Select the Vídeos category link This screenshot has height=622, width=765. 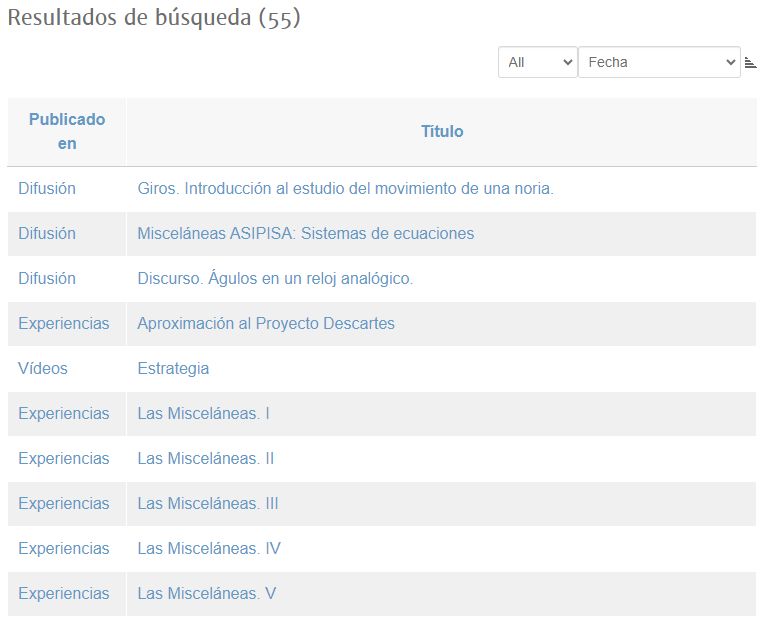43,369
